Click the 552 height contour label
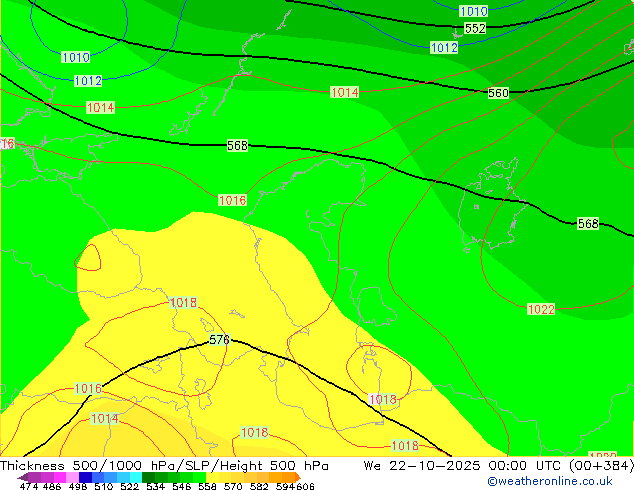The image size is (634, 490). (475, 28)
